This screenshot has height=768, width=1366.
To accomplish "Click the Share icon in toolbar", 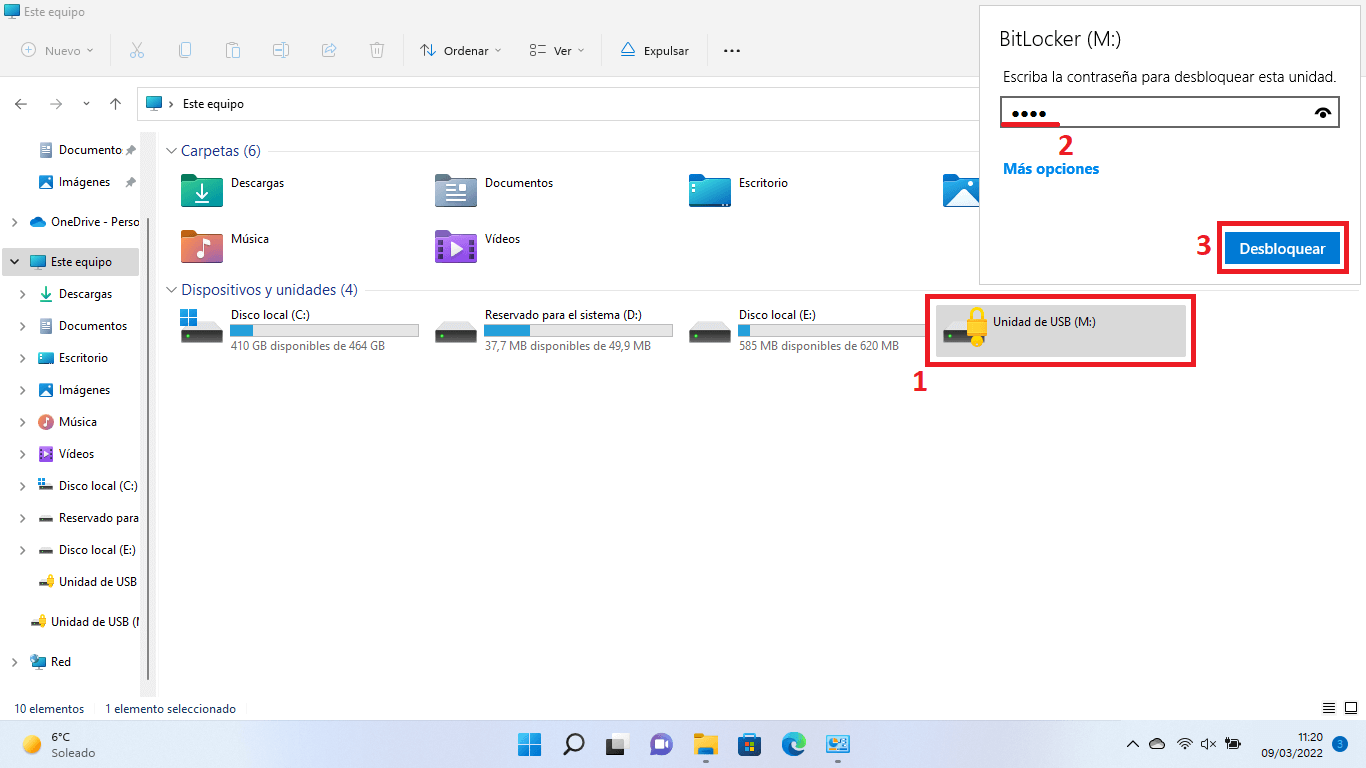I will 329,50.
